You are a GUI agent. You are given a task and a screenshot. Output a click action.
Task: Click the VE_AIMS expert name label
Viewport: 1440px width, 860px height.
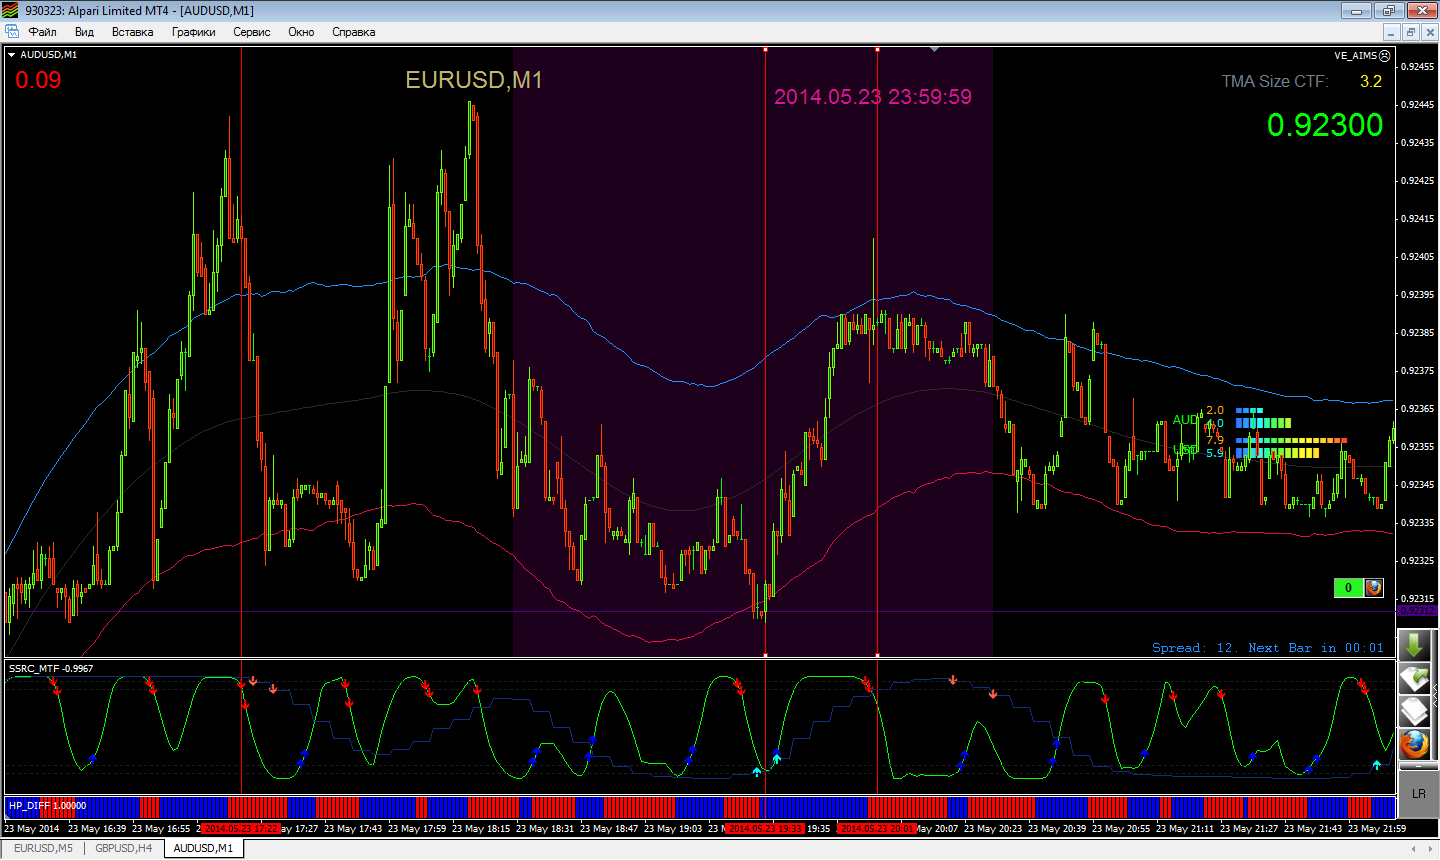[1355, 56]
